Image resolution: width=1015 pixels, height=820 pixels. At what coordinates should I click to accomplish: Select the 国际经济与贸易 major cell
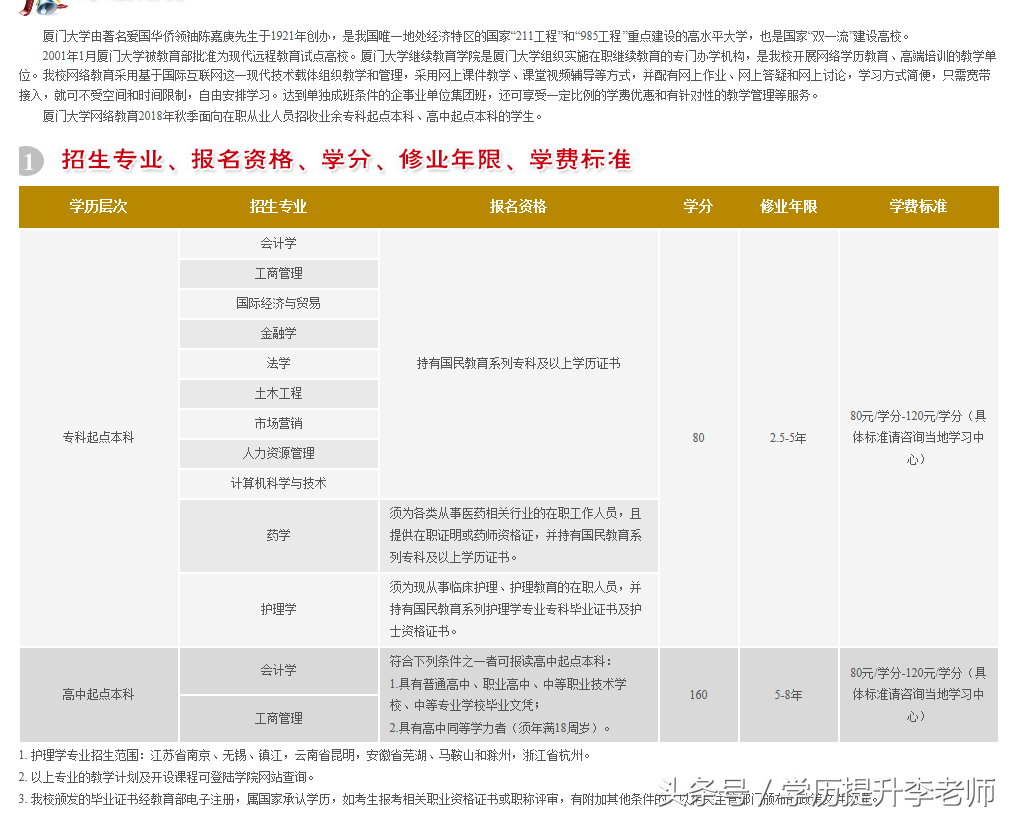point(278,304)
